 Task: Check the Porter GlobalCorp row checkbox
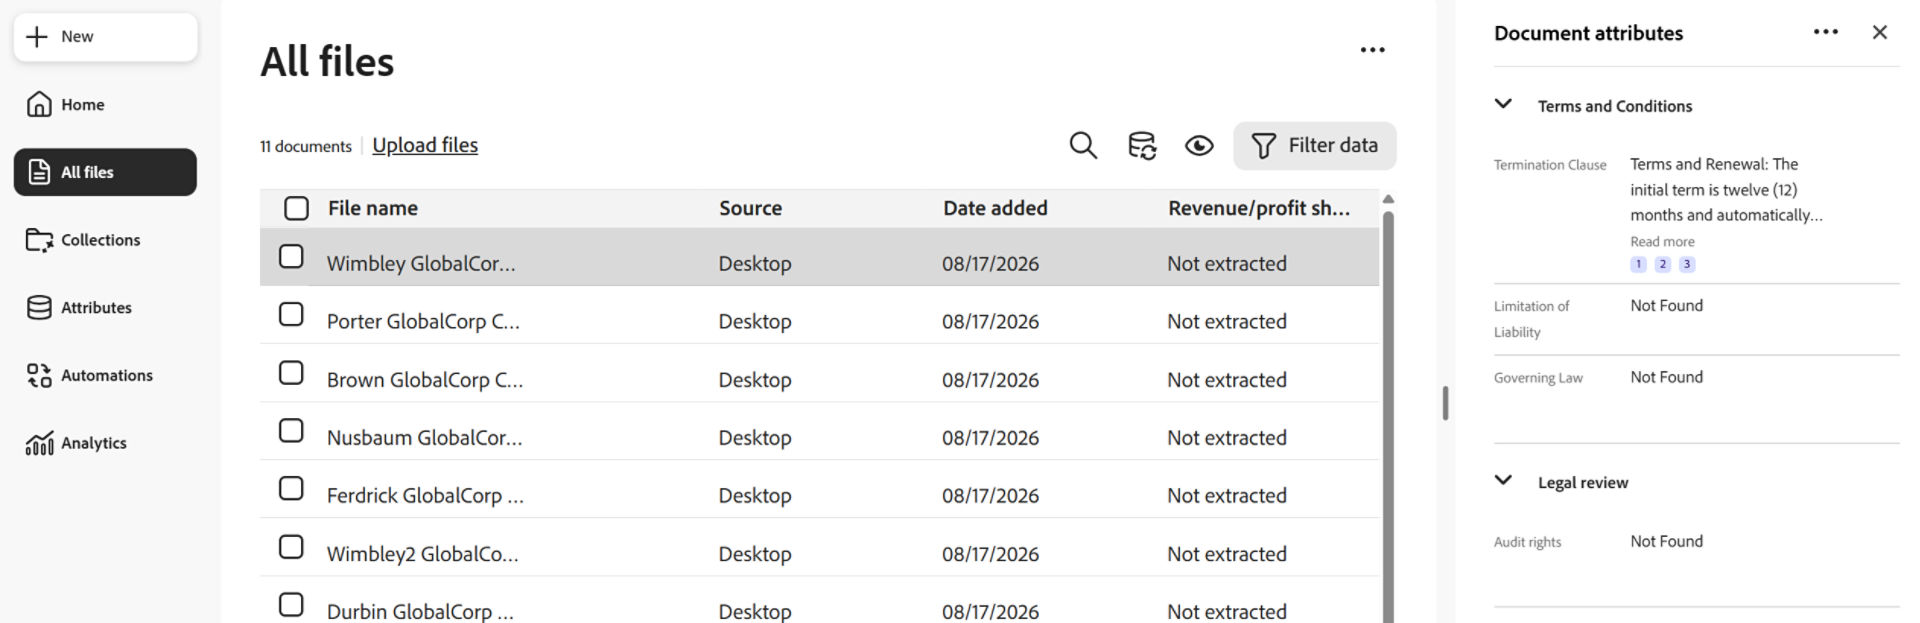click(291, 315)
